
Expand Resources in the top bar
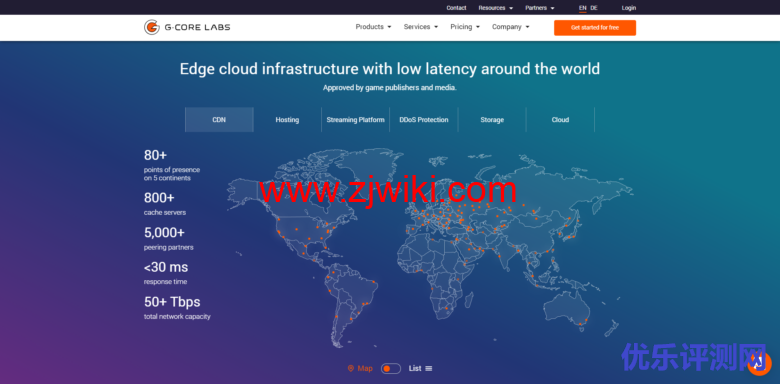[495, 8]
